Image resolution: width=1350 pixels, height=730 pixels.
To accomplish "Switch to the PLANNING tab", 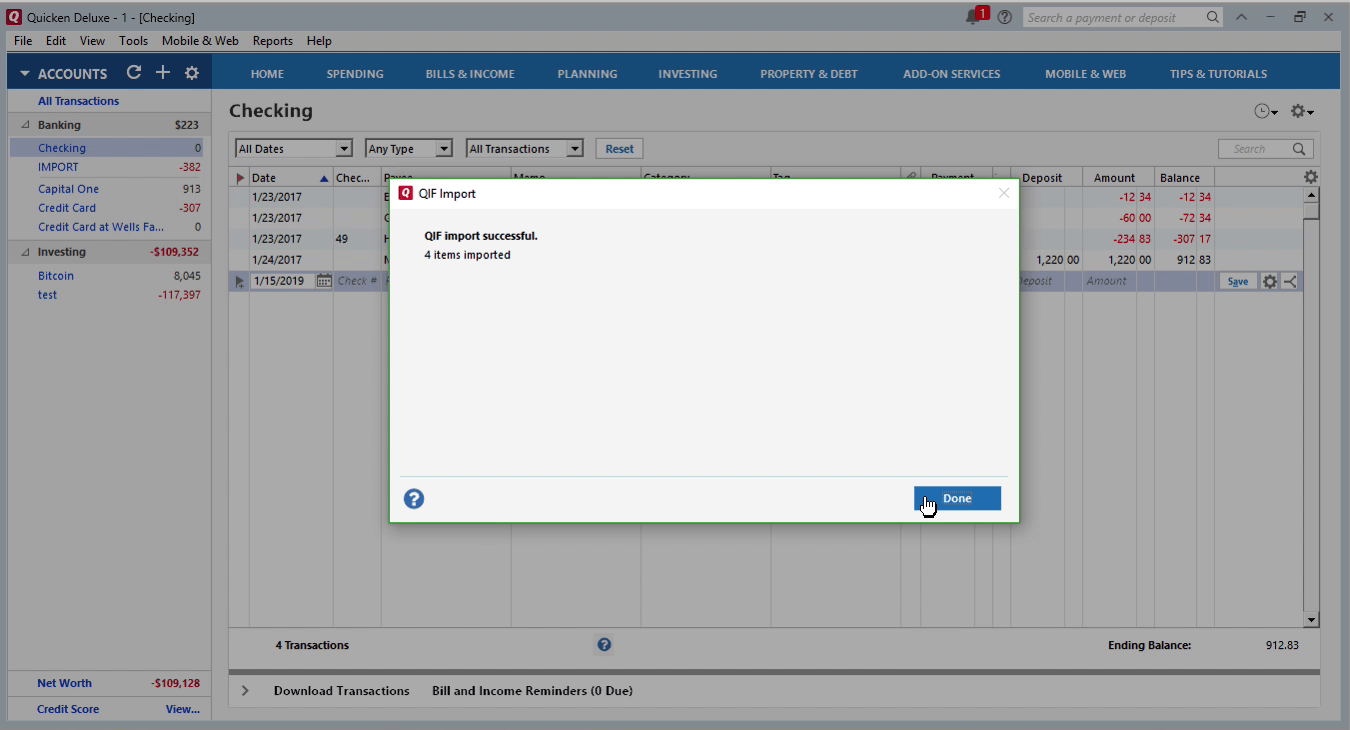I will click(x=587, y=74).
